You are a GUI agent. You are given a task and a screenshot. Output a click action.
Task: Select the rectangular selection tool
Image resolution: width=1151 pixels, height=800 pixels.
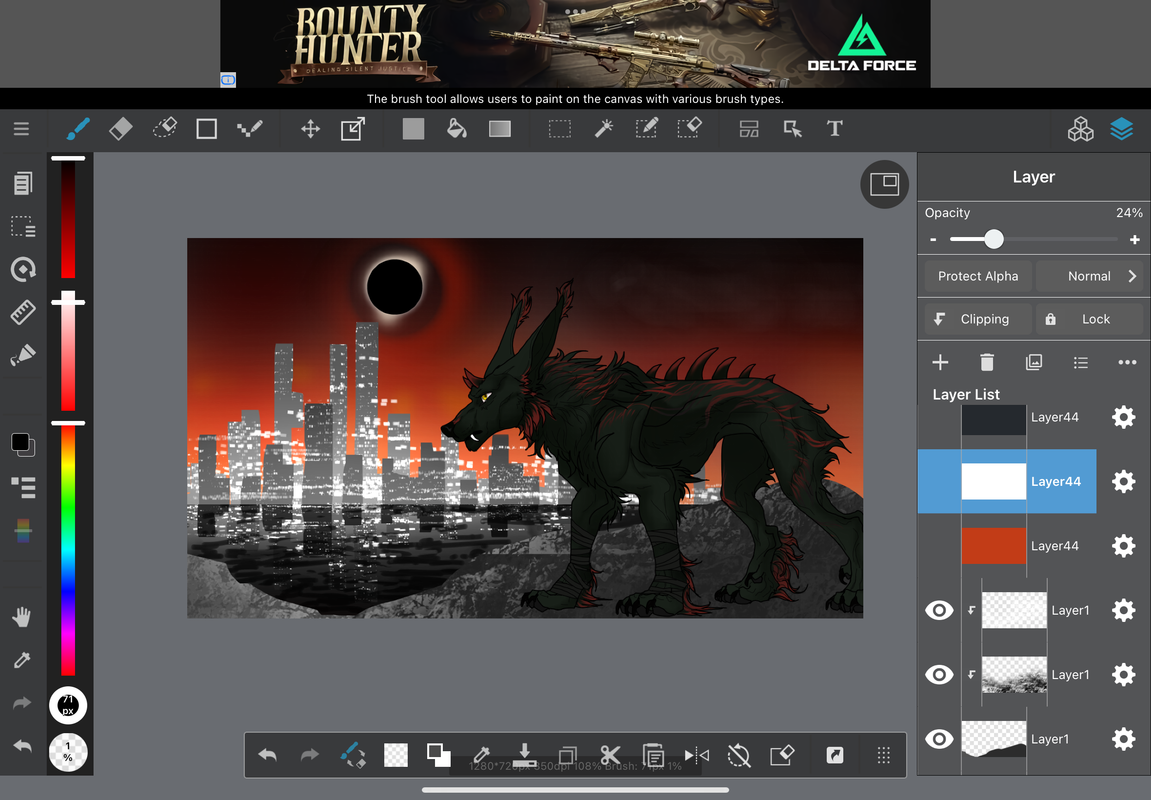559,129
